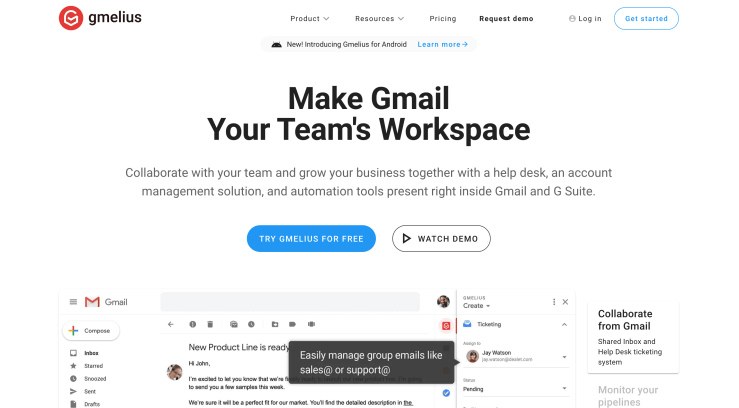
Task: Click Request demo in navigation
Action: tap(506, 18)
